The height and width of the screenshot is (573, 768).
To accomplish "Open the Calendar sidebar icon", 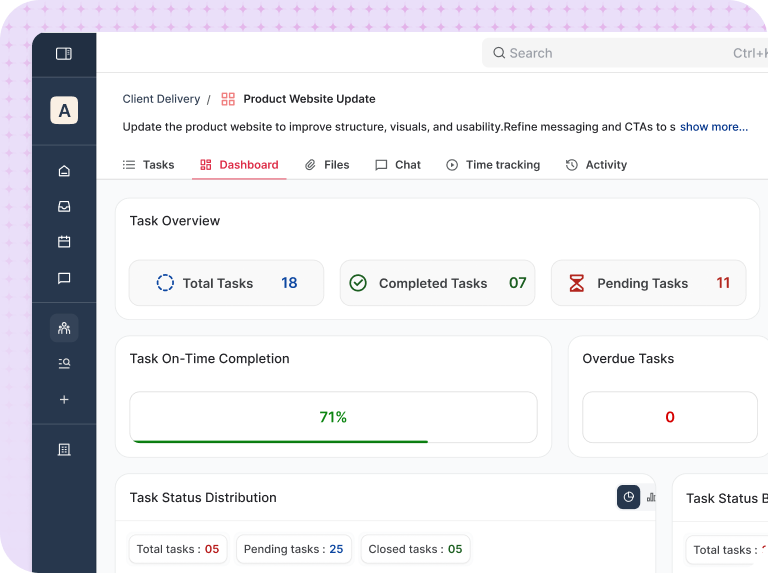I will [64, 242].
